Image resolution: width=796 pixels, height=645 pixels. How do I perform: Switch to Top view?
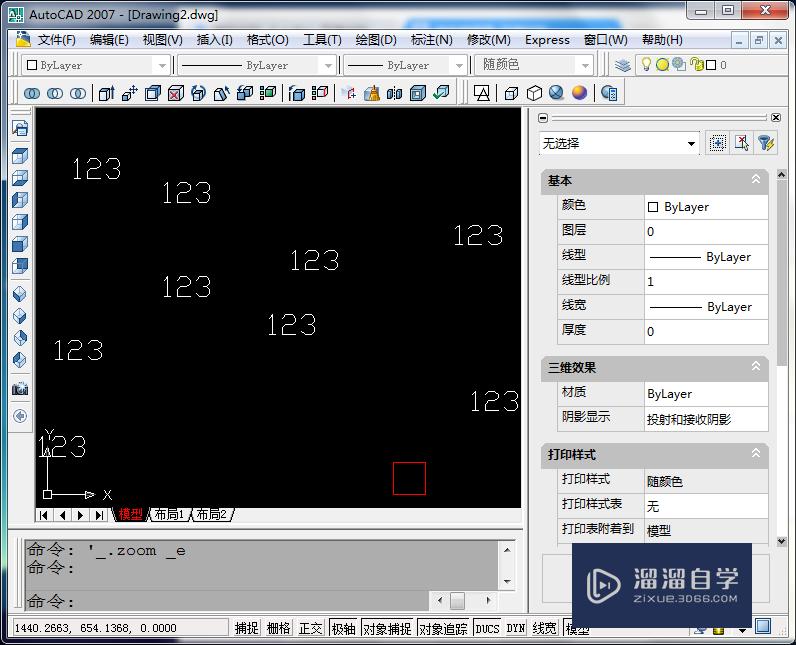pyautogui.click(x=20, y=156)
